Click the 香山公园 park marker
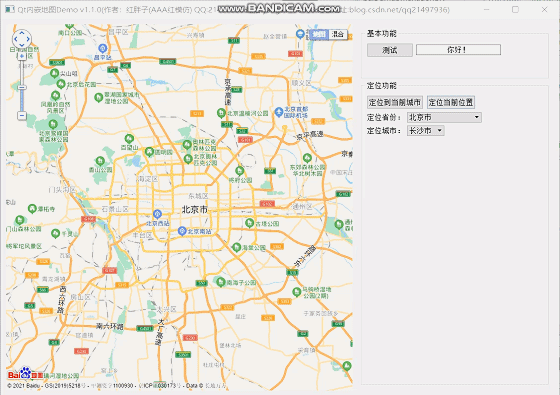 coord(100,161)
